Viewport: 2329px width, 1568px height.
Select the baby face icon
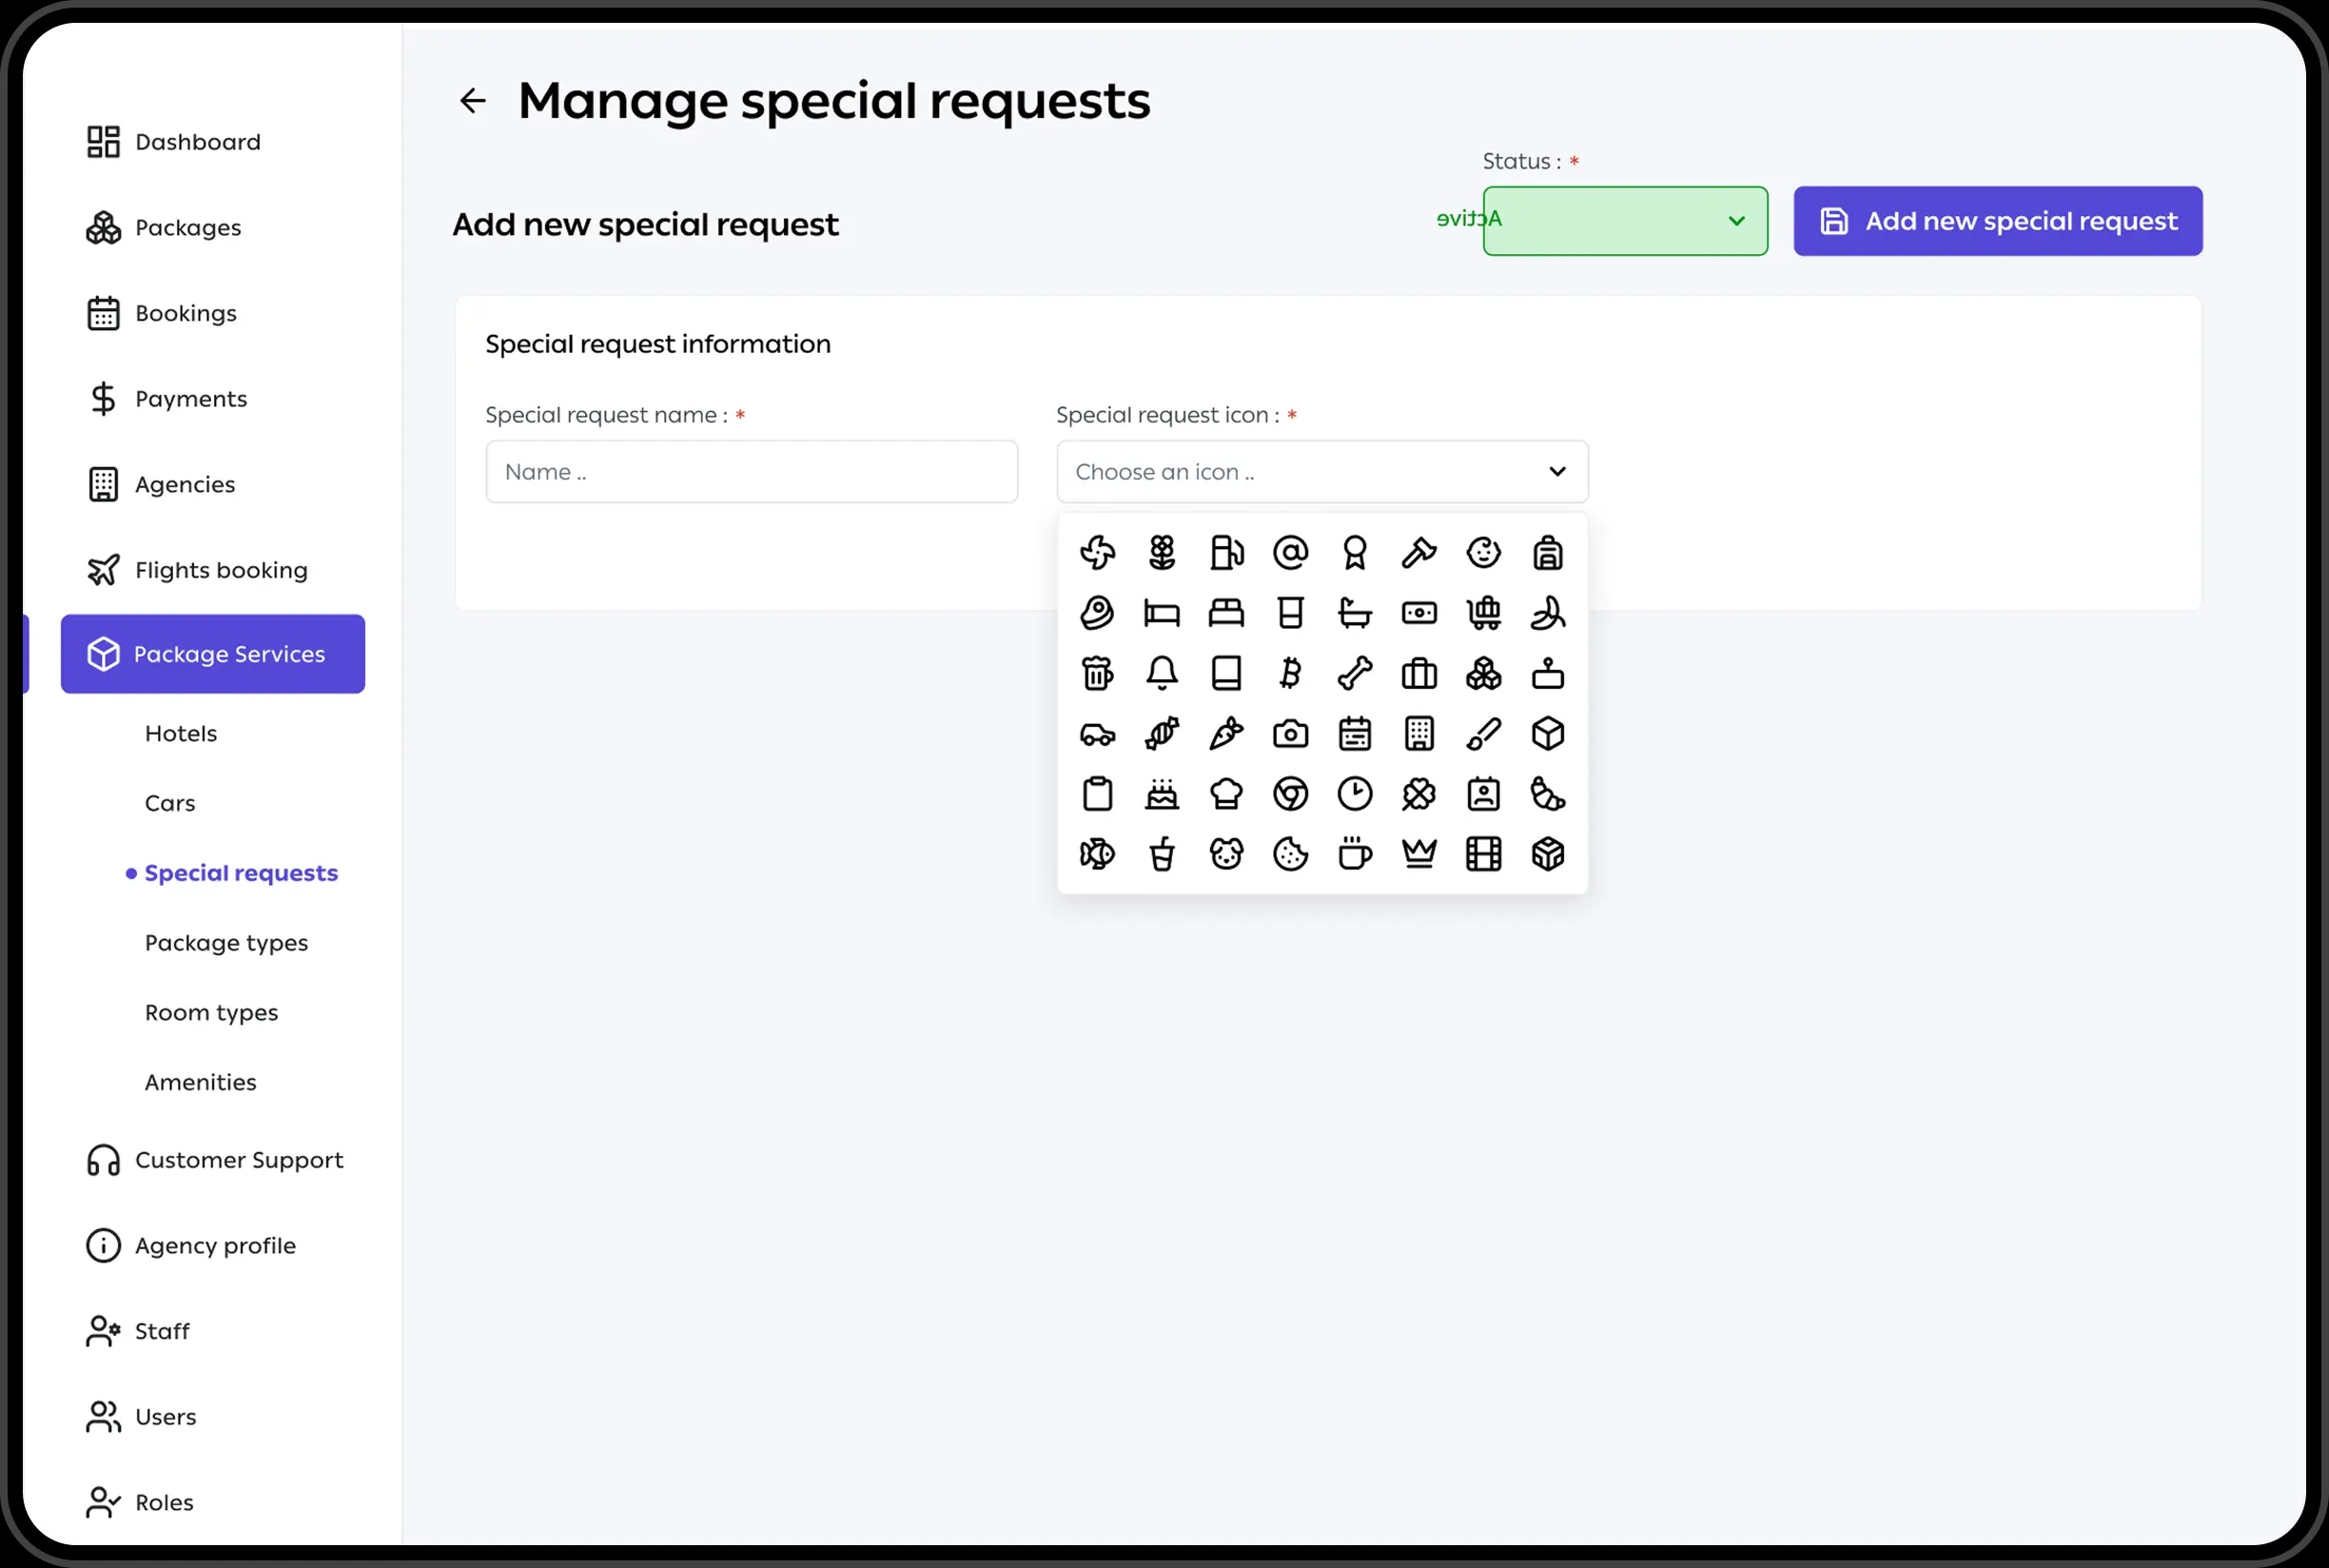pyautogui.click(x=1483, y=552)
